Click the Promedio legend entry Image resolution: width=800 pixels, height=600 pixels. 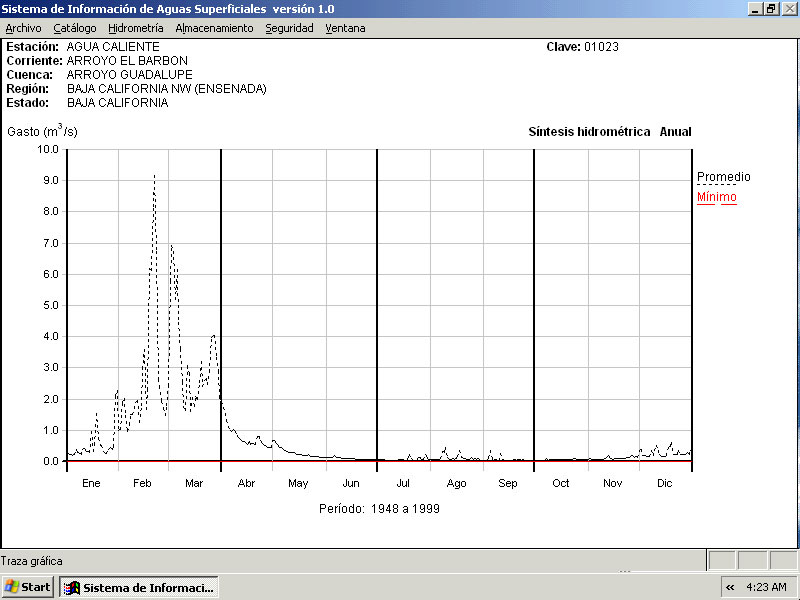(x=723, y=177)
